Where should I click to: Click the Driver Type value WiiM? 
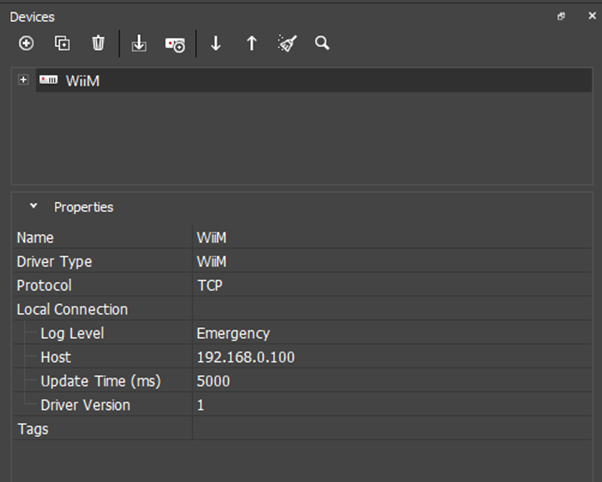[x=392, y=261]
